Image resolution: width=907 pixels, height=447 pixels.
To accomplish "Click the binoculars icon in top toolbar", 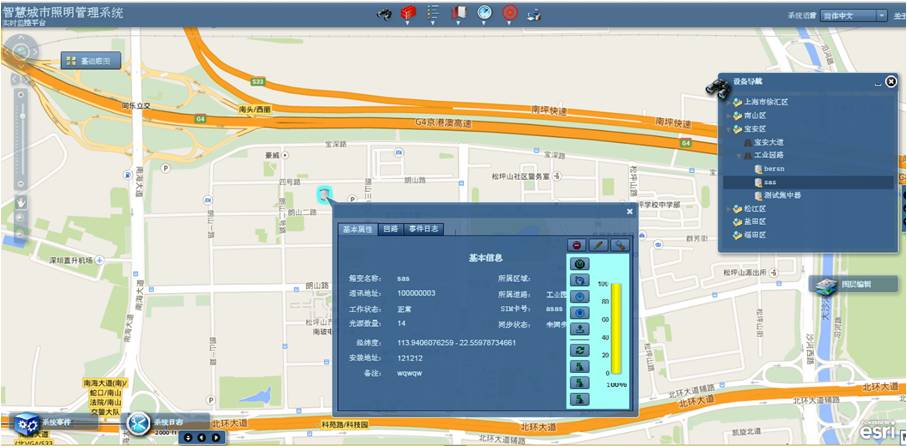I will coord(383,13).
